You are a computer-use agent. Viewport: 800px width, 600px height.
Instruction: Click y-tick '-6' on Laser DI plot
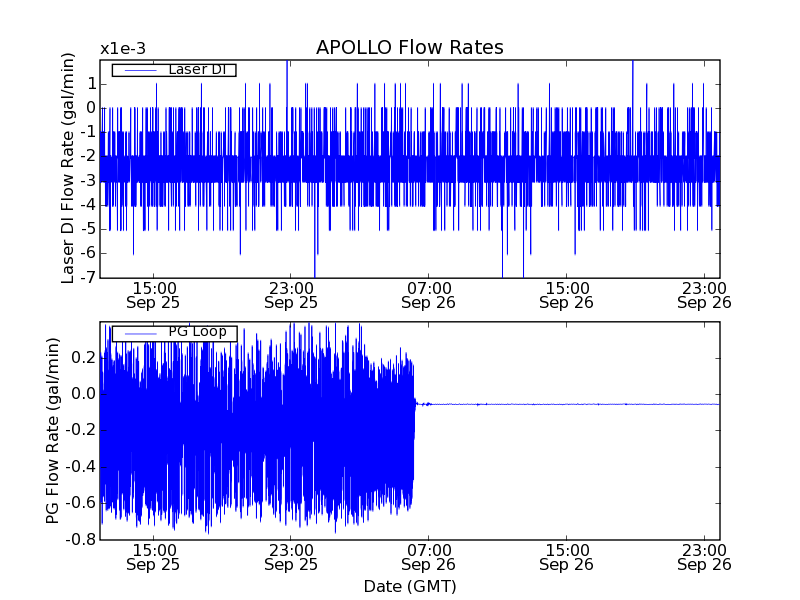(x=88, y=253)
